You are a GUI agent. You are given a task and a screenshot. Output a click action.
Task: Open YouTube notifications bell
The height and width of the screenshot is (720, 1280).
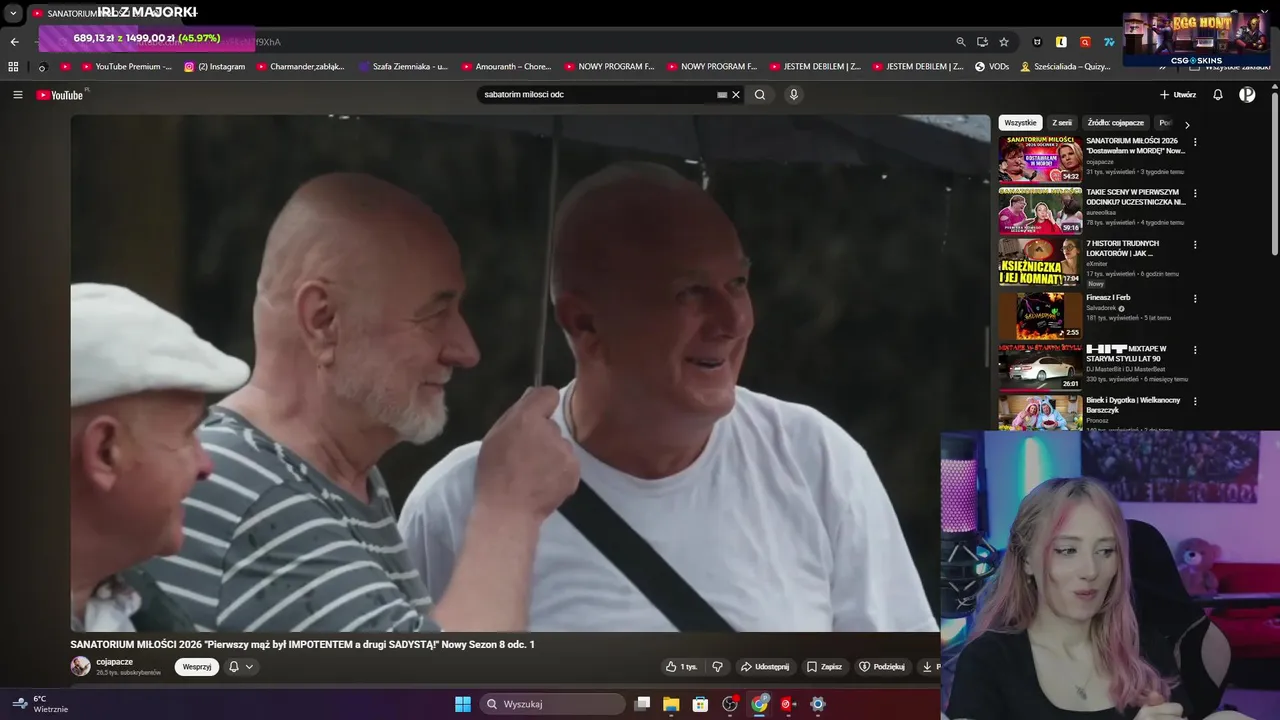1218,95
